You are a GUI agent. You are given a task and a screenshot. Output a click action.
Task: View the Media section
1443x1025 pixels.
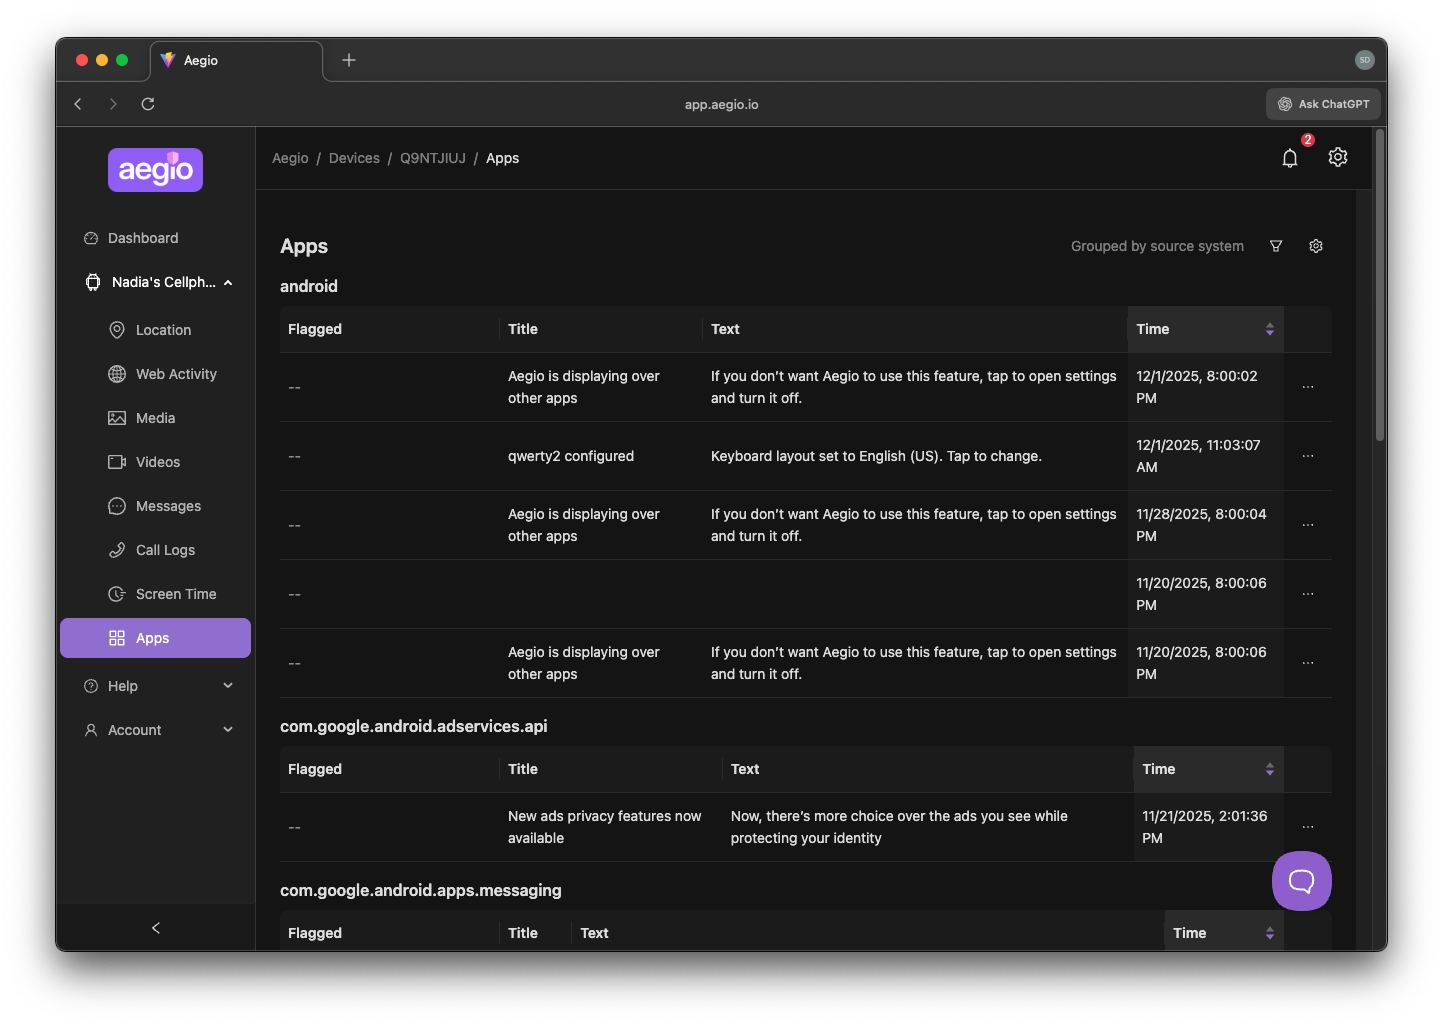pyautogui.click(x=153, y=417)
